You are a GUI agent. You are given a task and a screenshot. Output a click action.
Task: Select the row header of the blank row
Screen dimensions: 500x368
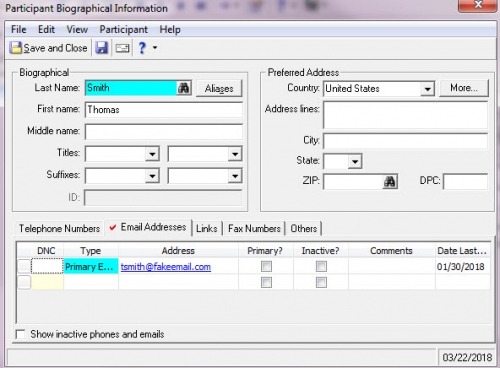click(24, 282)
